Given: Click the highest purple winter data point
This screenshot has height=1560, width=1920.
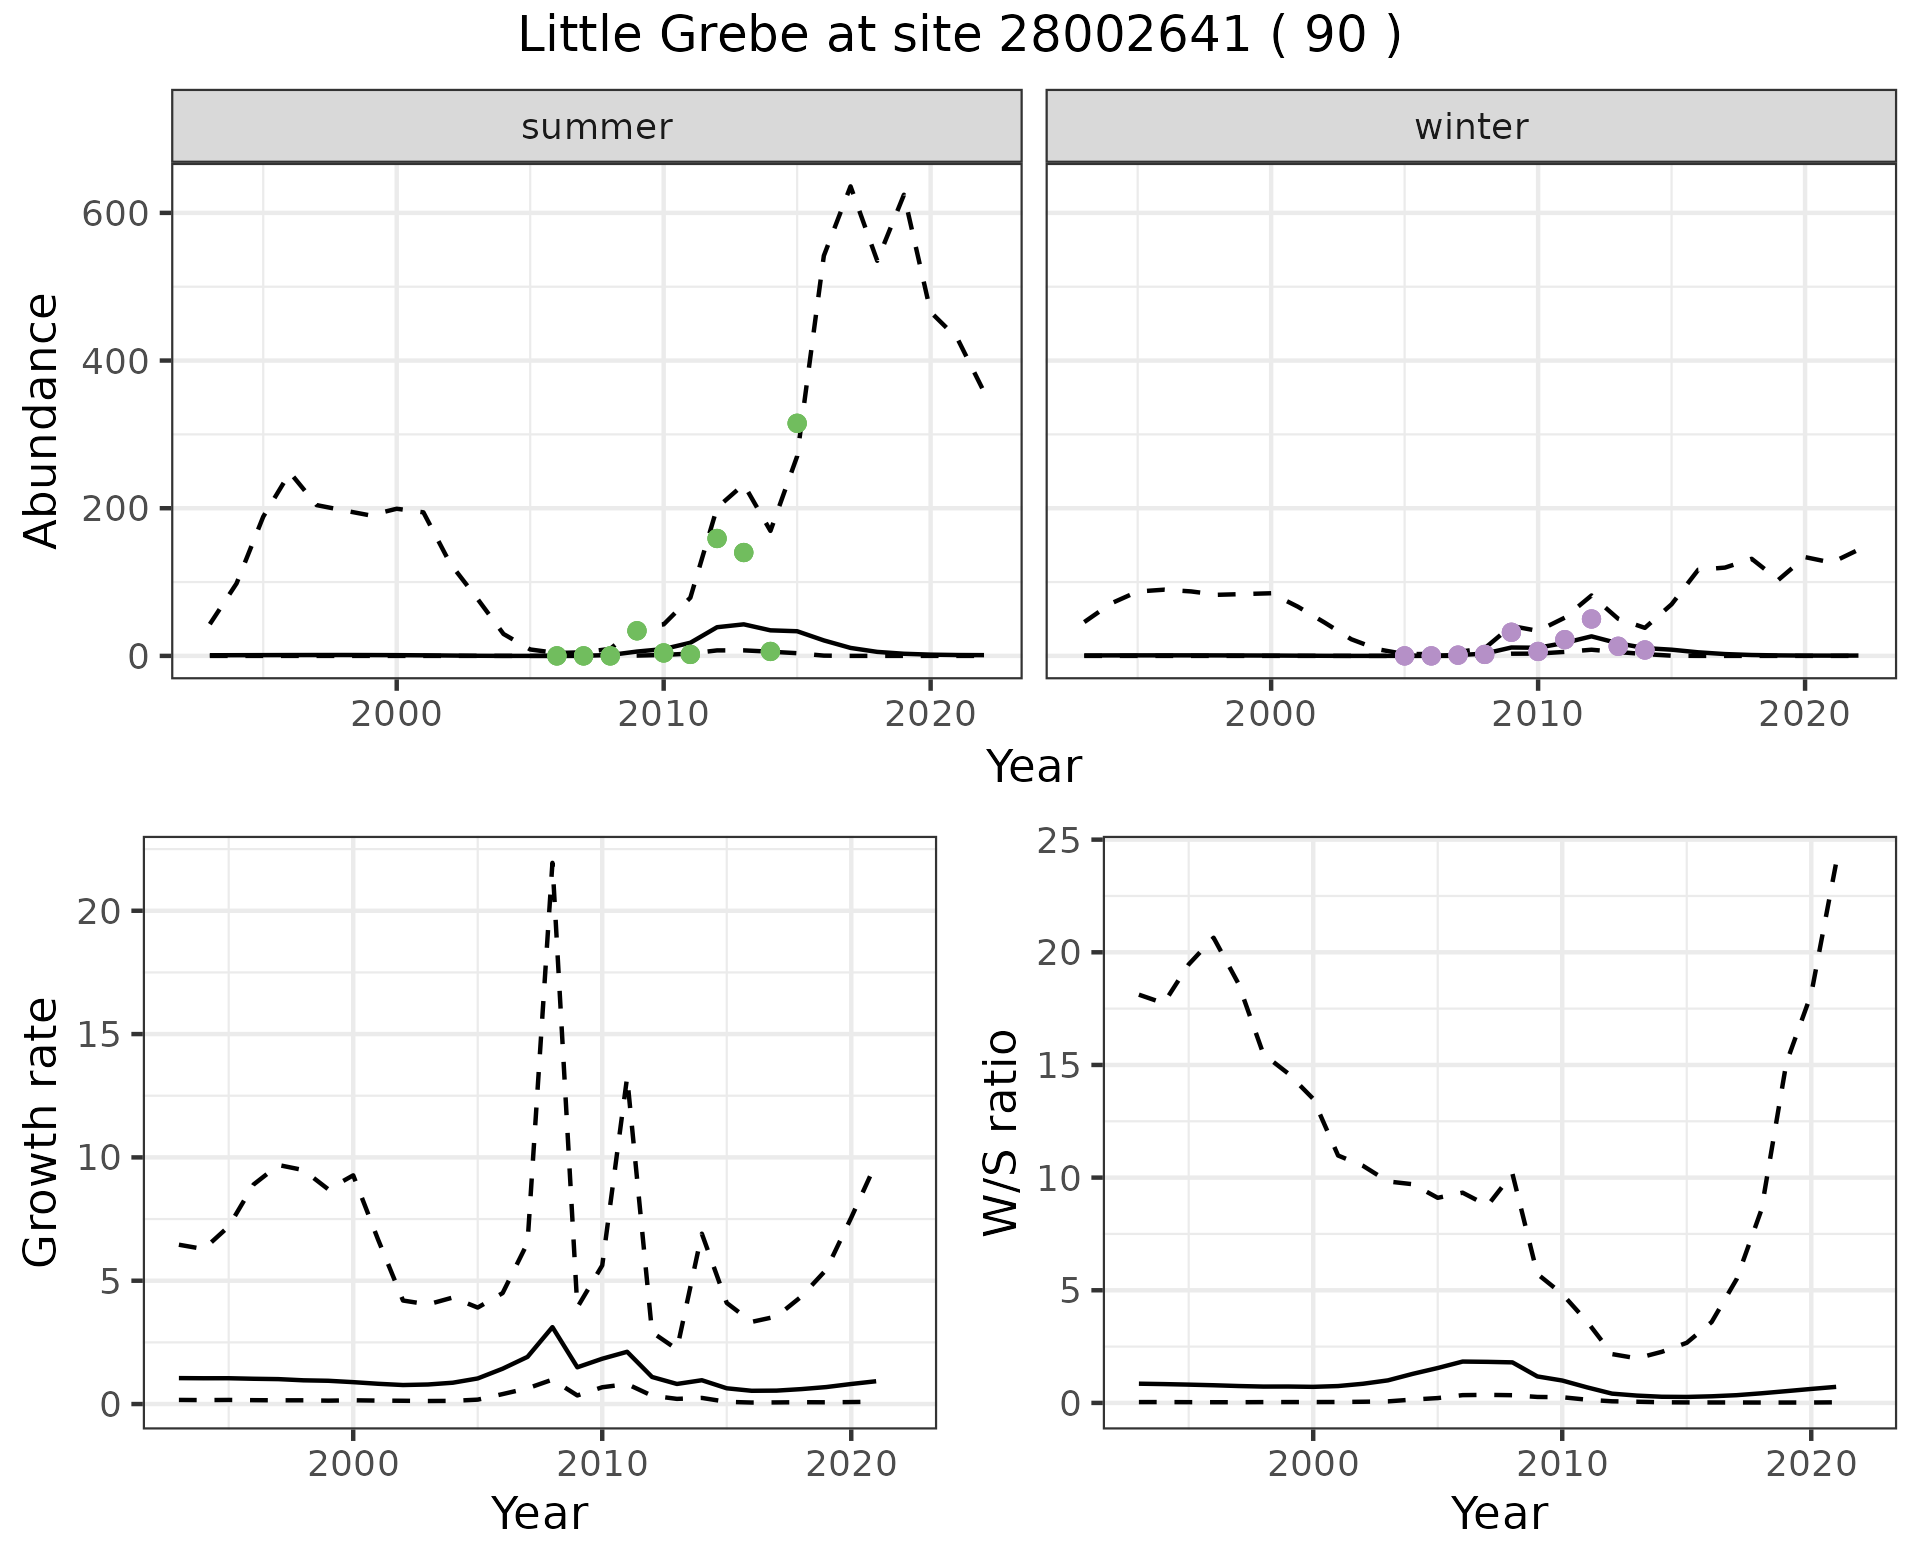Looking at the screenshot, I should [1591, 619].
